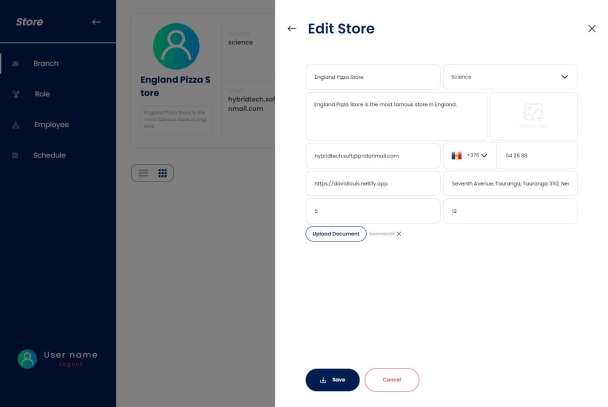Click the Seventh Avenue address field
608x407 pixels.
click(x=510, y=184)
